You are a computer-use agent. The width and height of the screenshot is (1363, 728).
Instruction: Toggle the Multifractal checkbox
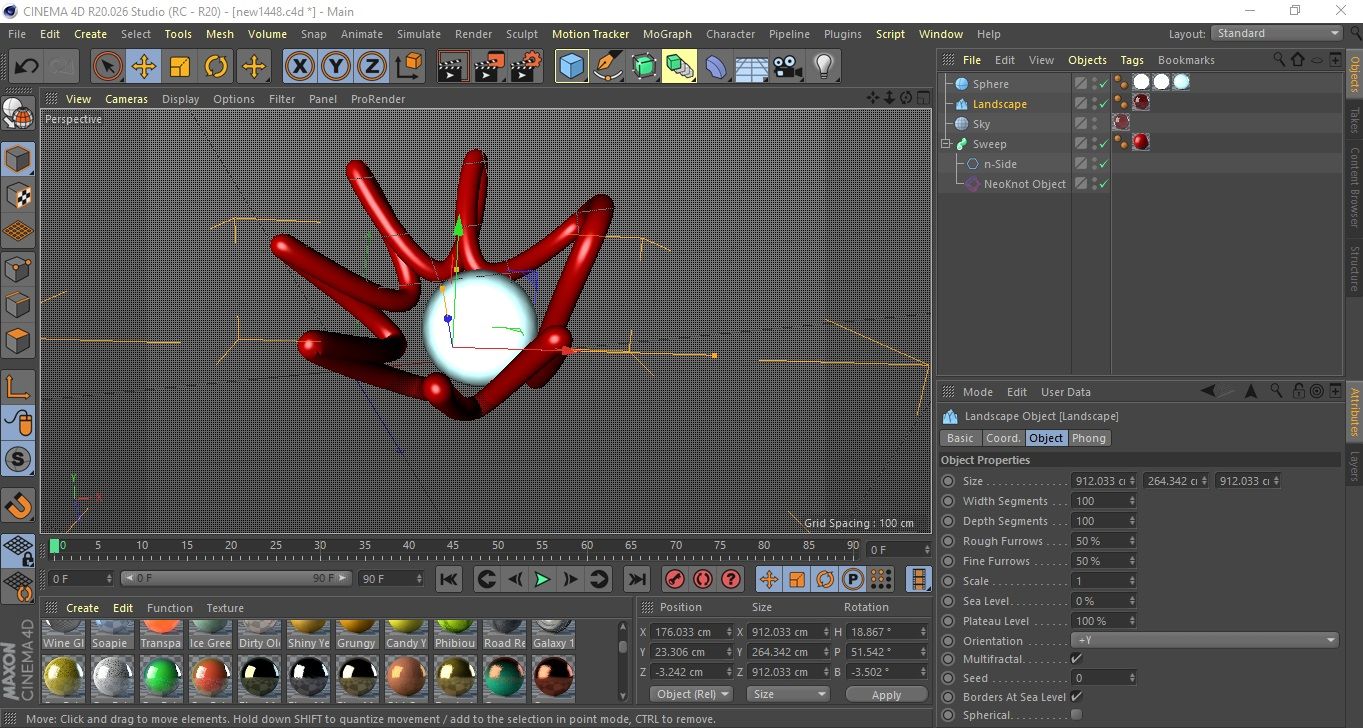click(1076, 659)
